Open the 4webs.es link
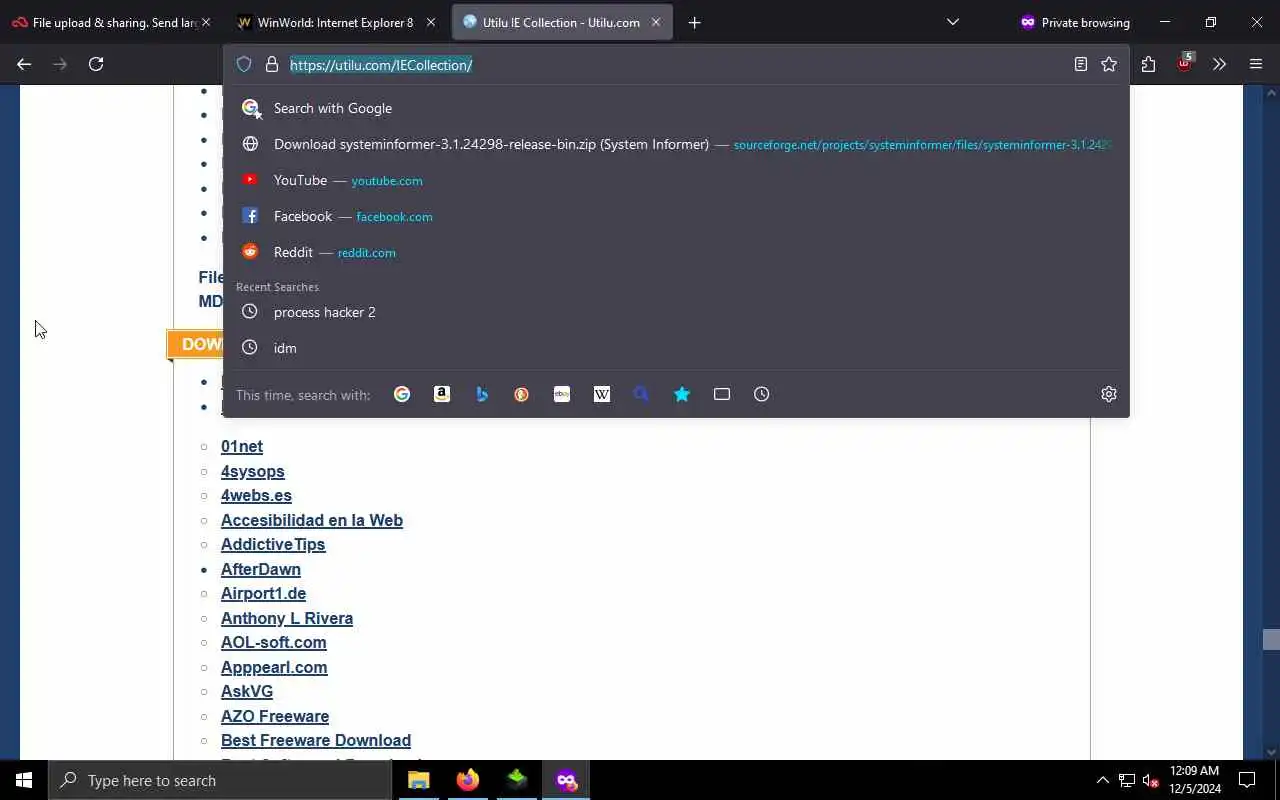 click(256, 495)
